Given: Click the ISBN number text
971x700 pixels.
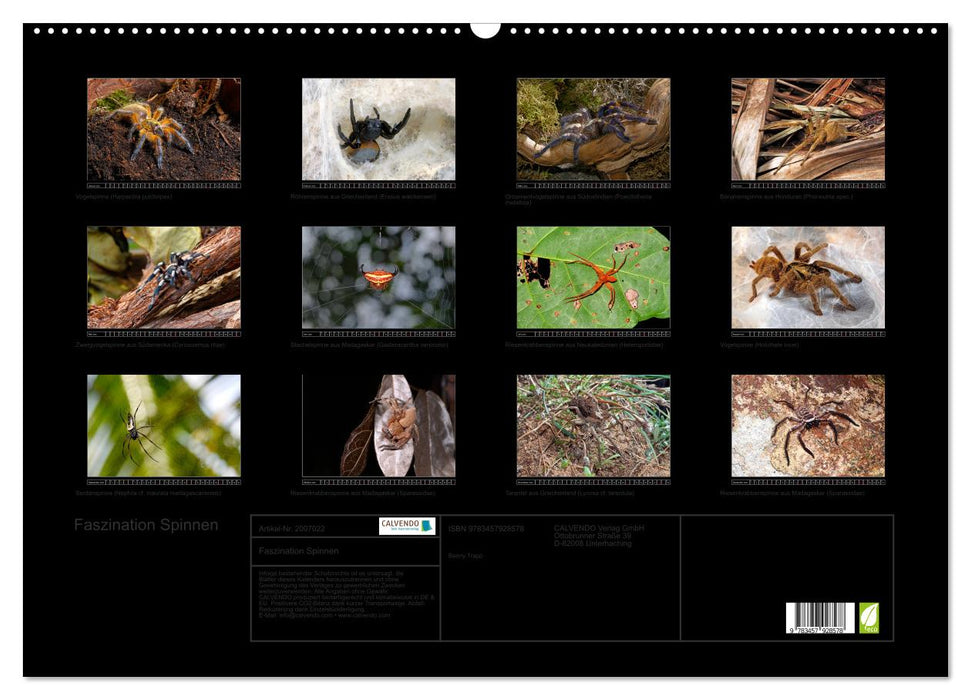Looking at the screenshot, I should (486, 528).
